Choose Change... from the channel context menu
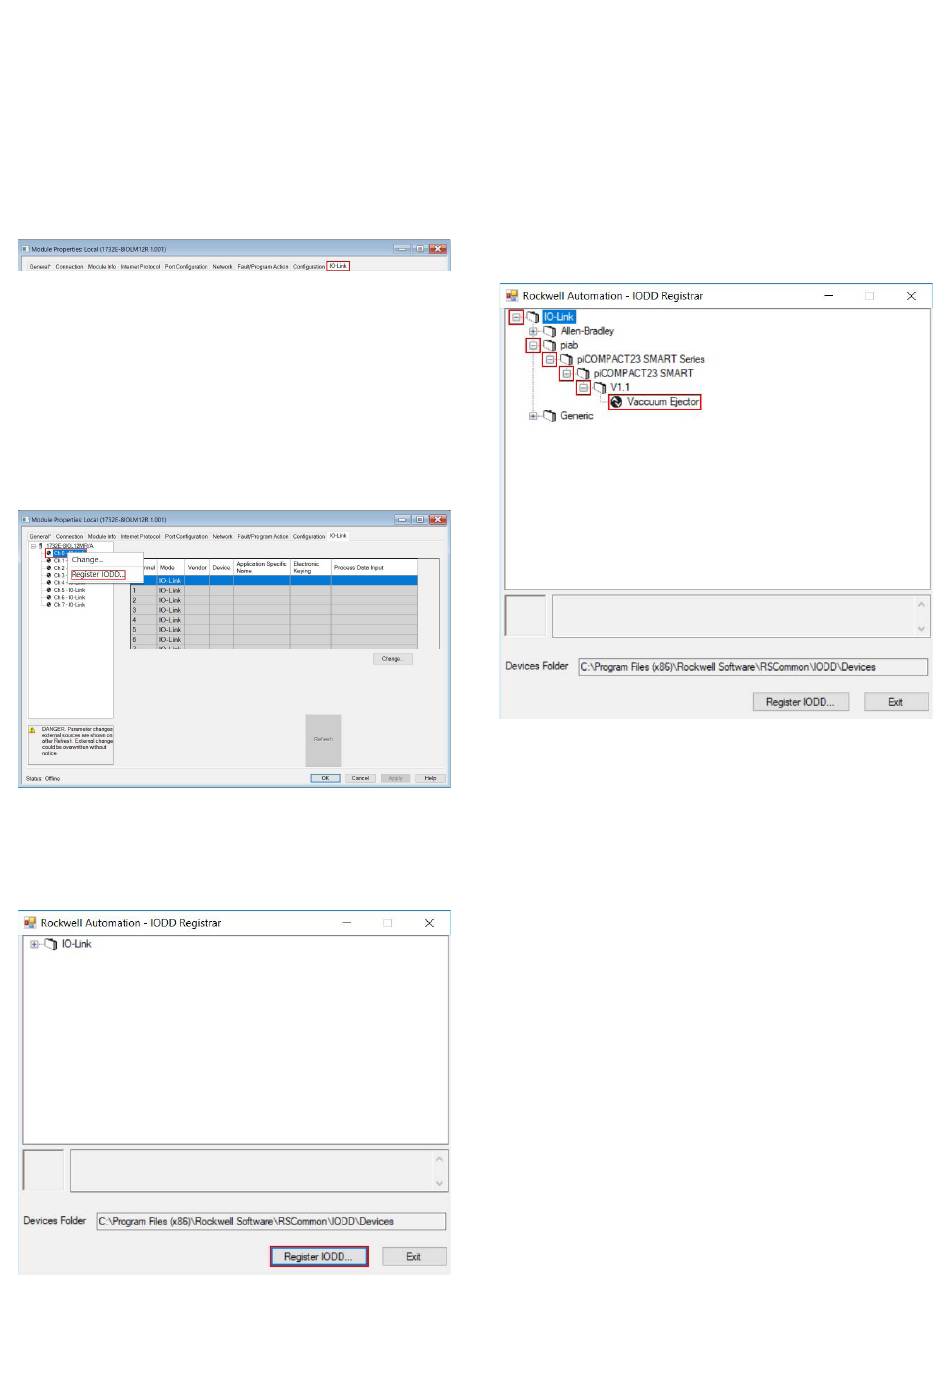Screen dimensions: 950x1378 pyautogui.click(x=87, y=560)
